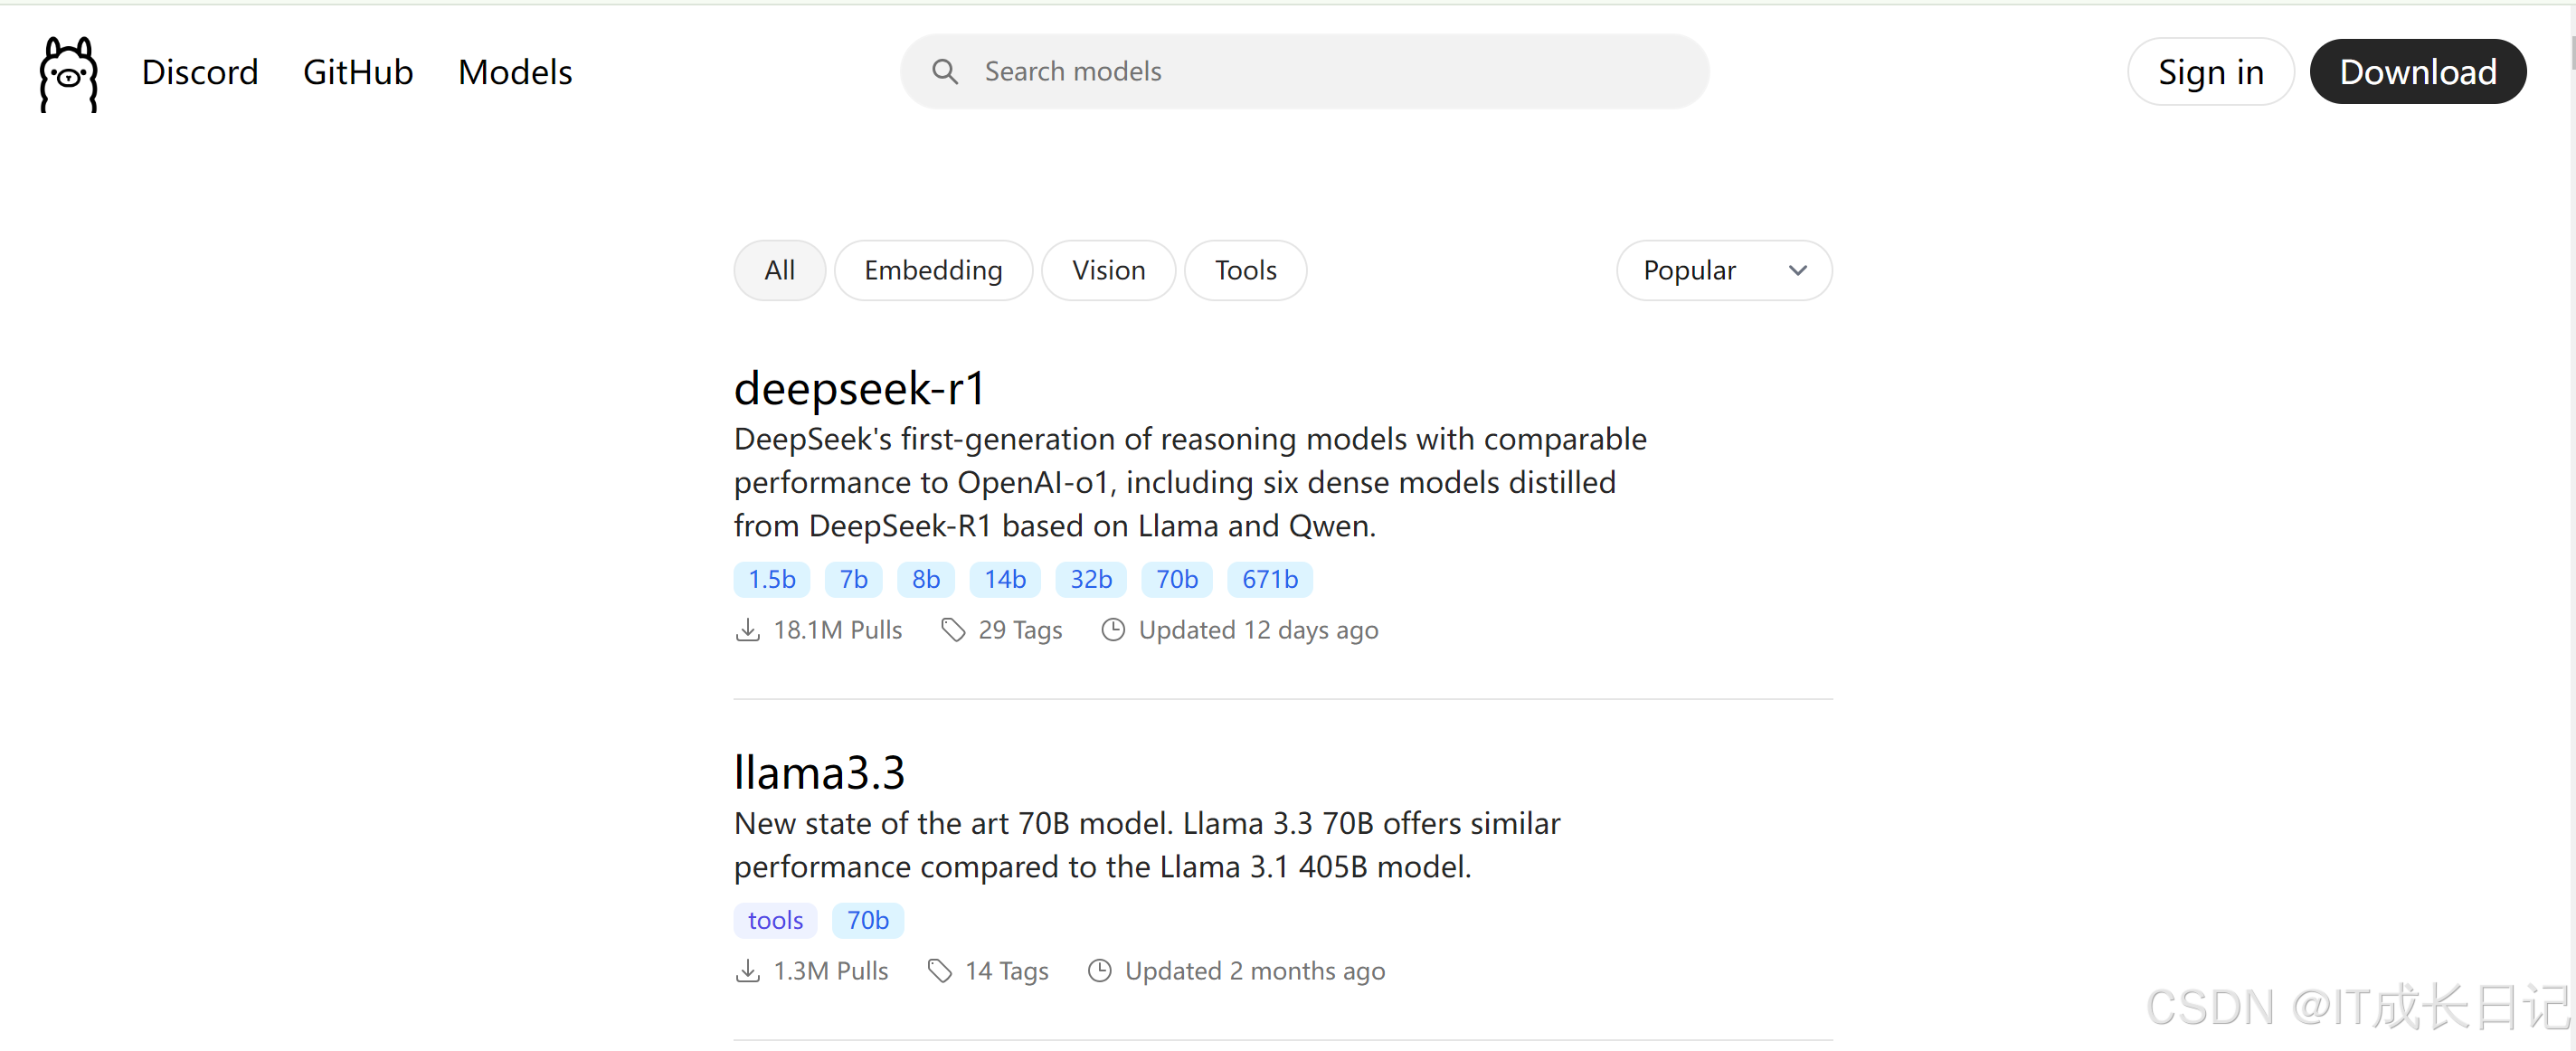Image resolution: width=2576 pixels, height=1051 pixels.
Task: Click the search magnifier icon
Action: point(944,72)
